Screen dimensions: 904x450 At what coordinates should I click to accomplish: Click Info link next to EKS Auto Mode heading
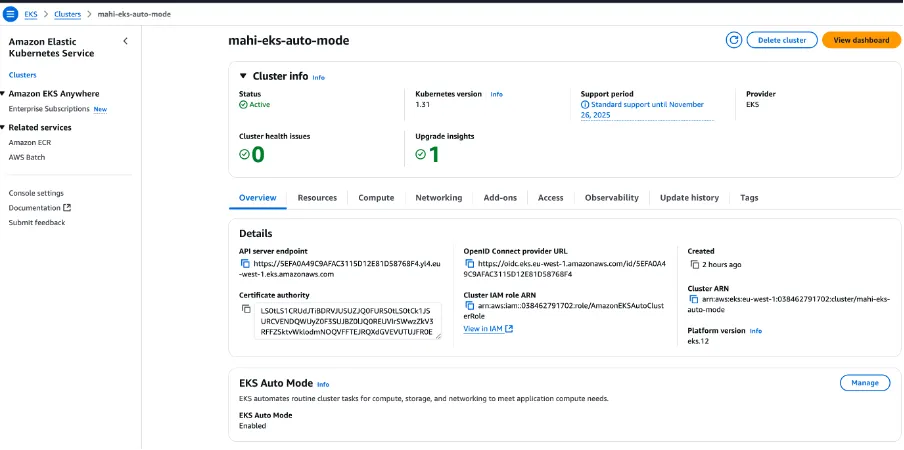coord(323,384)
